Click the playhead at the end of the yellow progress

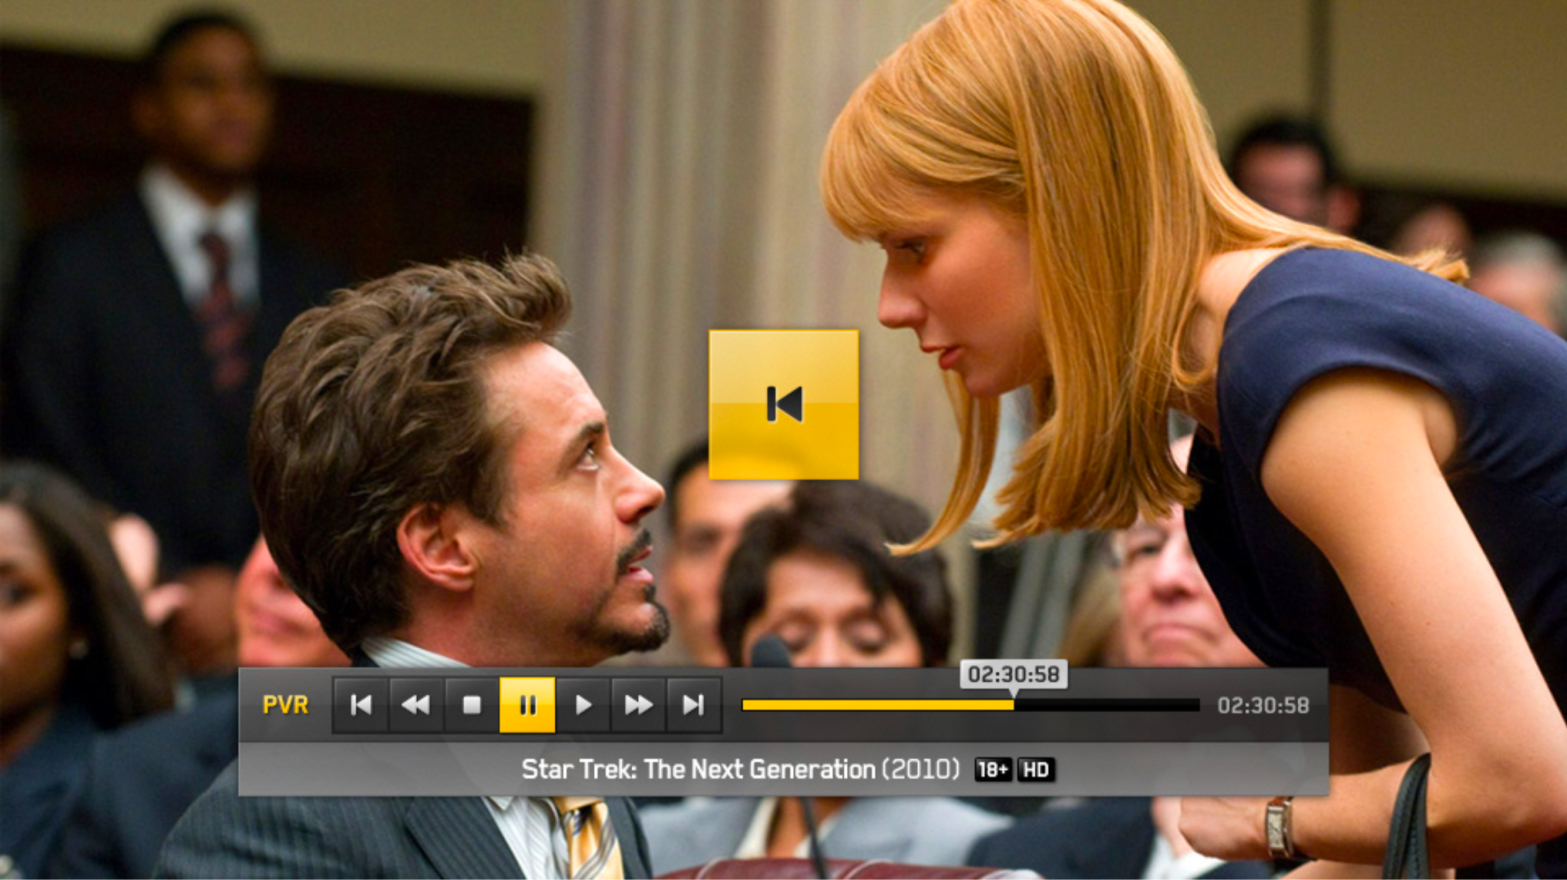1013,705
